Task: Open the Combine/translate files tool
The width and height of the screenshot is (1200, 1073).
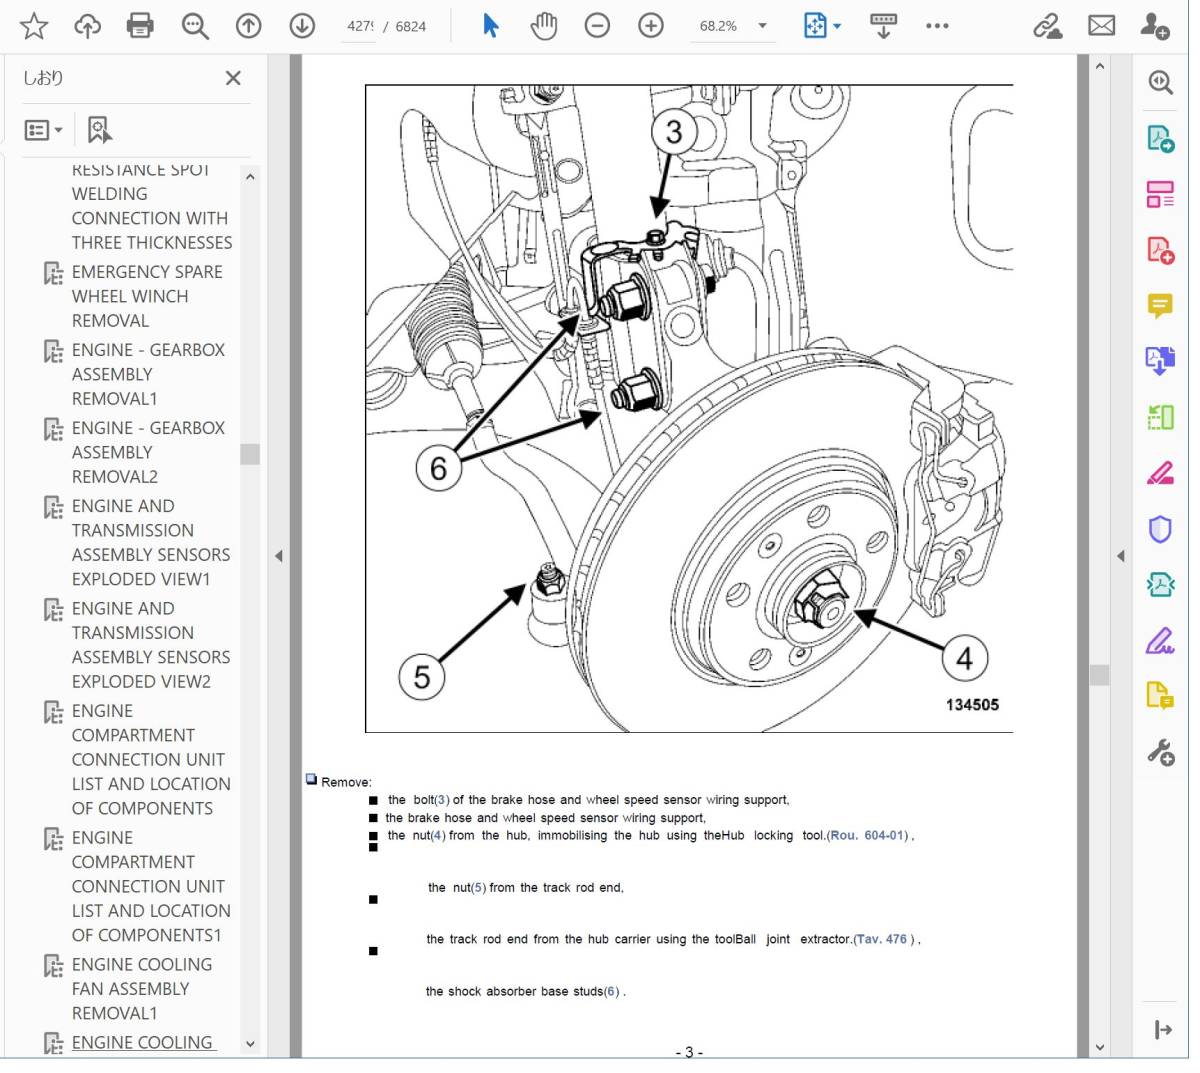Action: click(1160, 361)
